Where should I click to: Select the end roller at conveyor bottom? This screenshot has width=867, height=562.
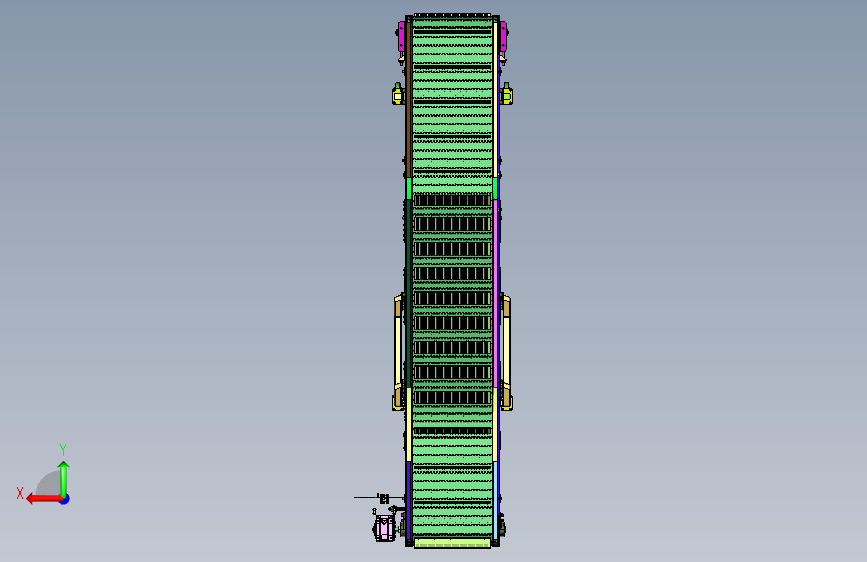point(452,544)
